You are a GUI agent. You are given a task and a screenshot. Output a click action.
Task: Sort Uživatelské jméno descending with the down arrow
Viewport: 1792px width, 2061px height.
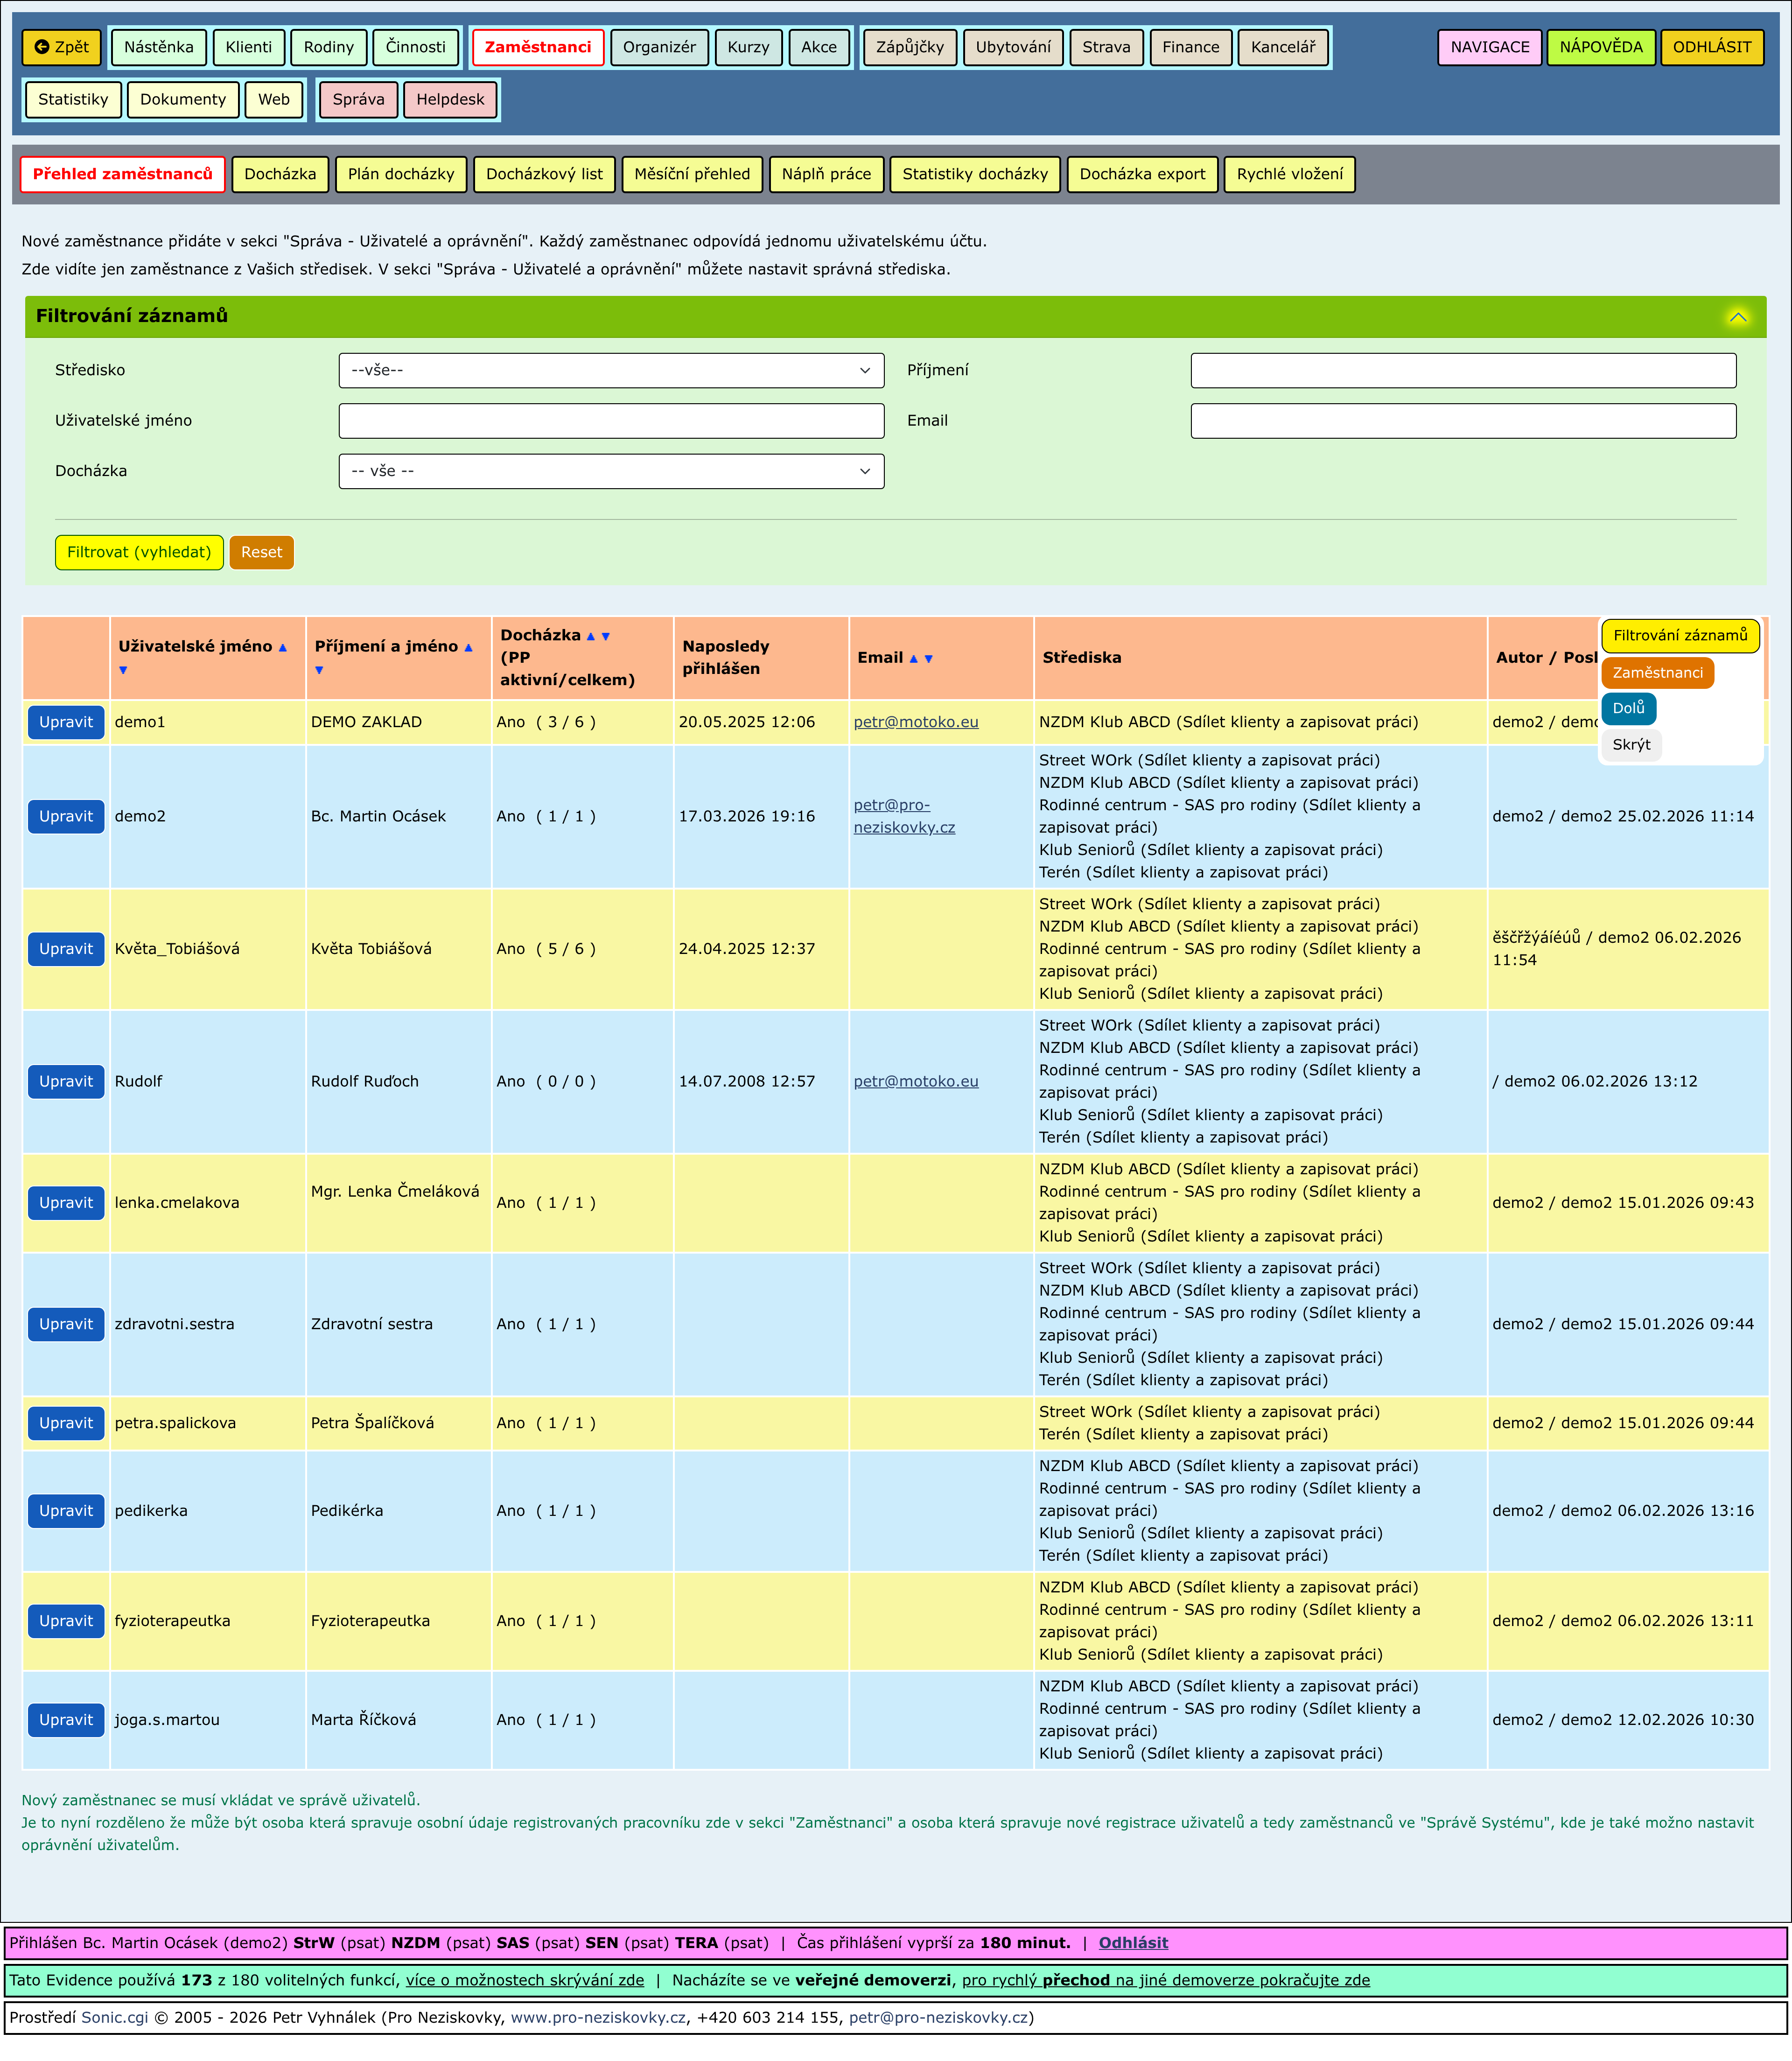pos(123,670)
